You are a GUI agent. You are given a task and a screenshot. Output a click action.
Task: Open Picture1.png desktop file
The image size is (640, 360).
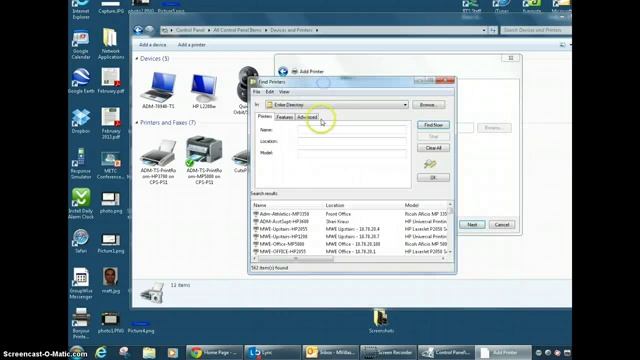tap(111, 243)
